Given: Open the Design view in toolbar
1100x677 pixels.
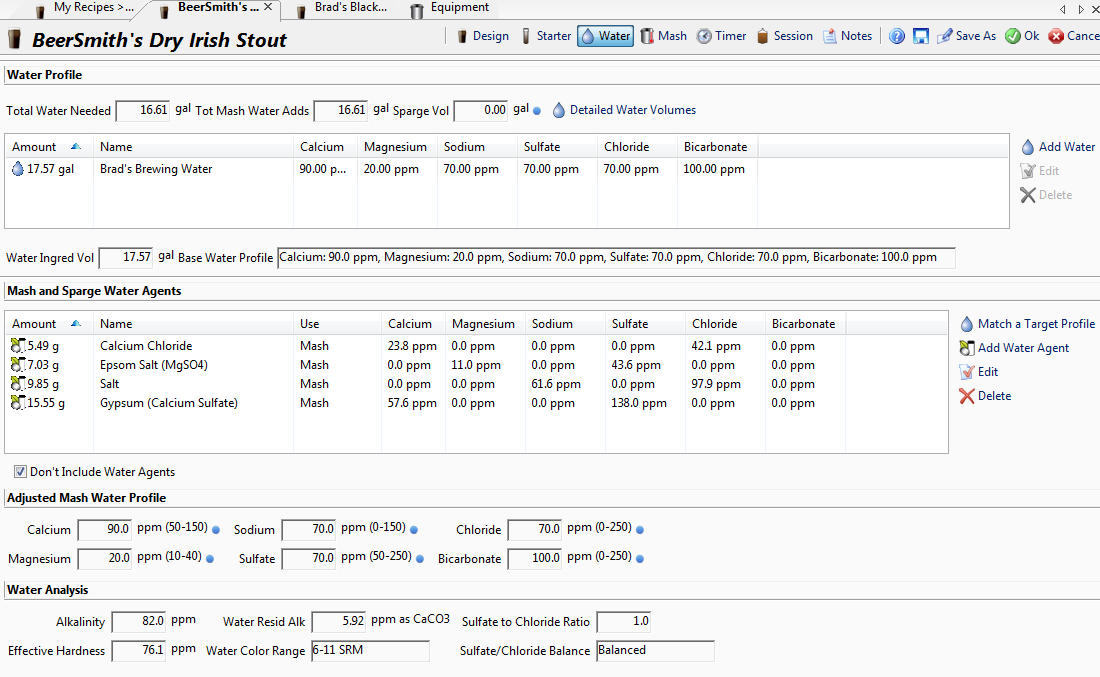Looking at the screenshot, I should pos(482,36).
